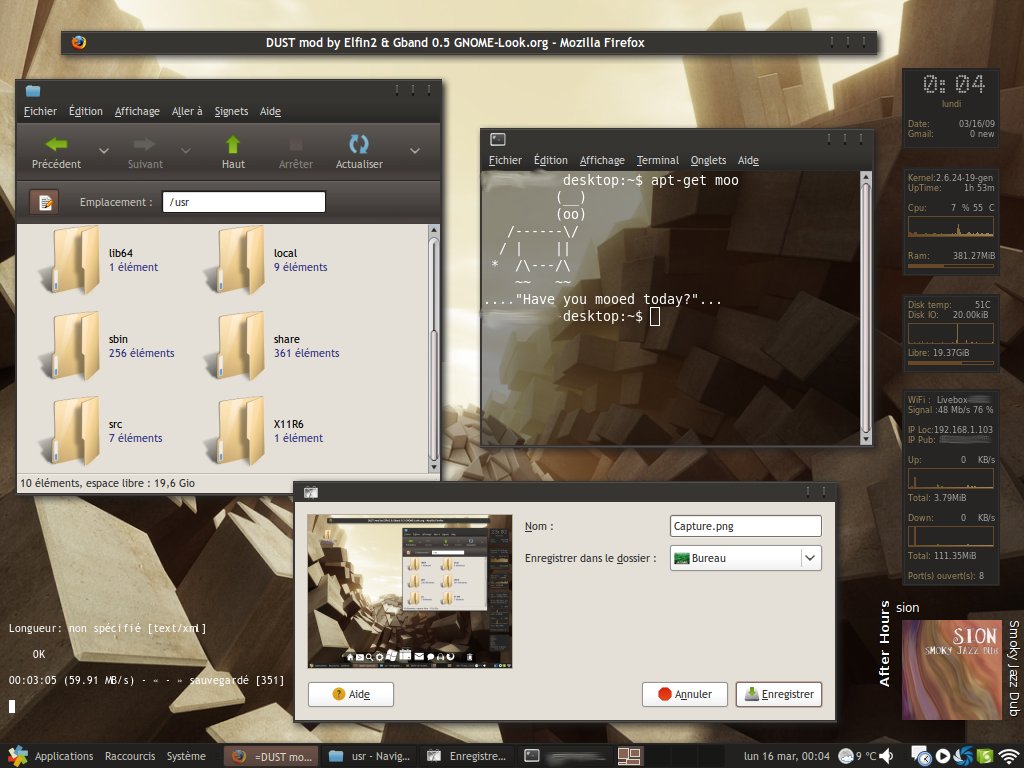This screenshot has width=1024, height=768.
Task: Open the sbin folder
Action: point(73,345)
